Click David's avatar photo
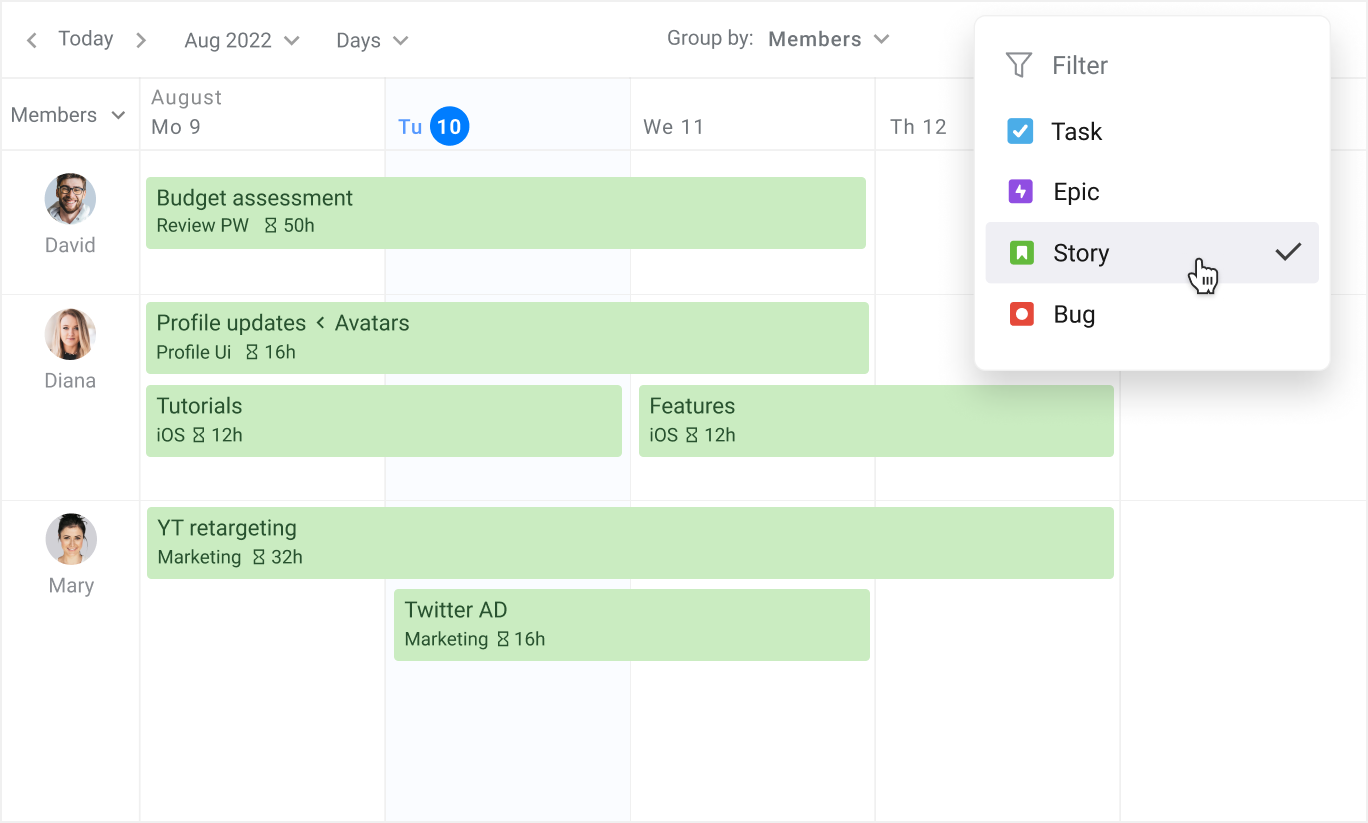The height and width of the screenshot is (823, 1368). point(70,199)
